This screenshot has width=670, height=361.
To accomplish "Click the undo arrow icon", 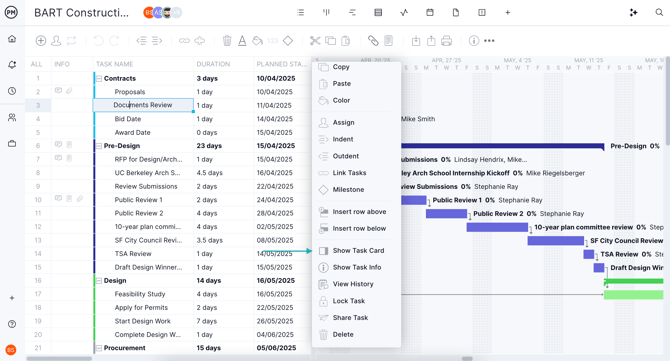I will tap(99, 41).
